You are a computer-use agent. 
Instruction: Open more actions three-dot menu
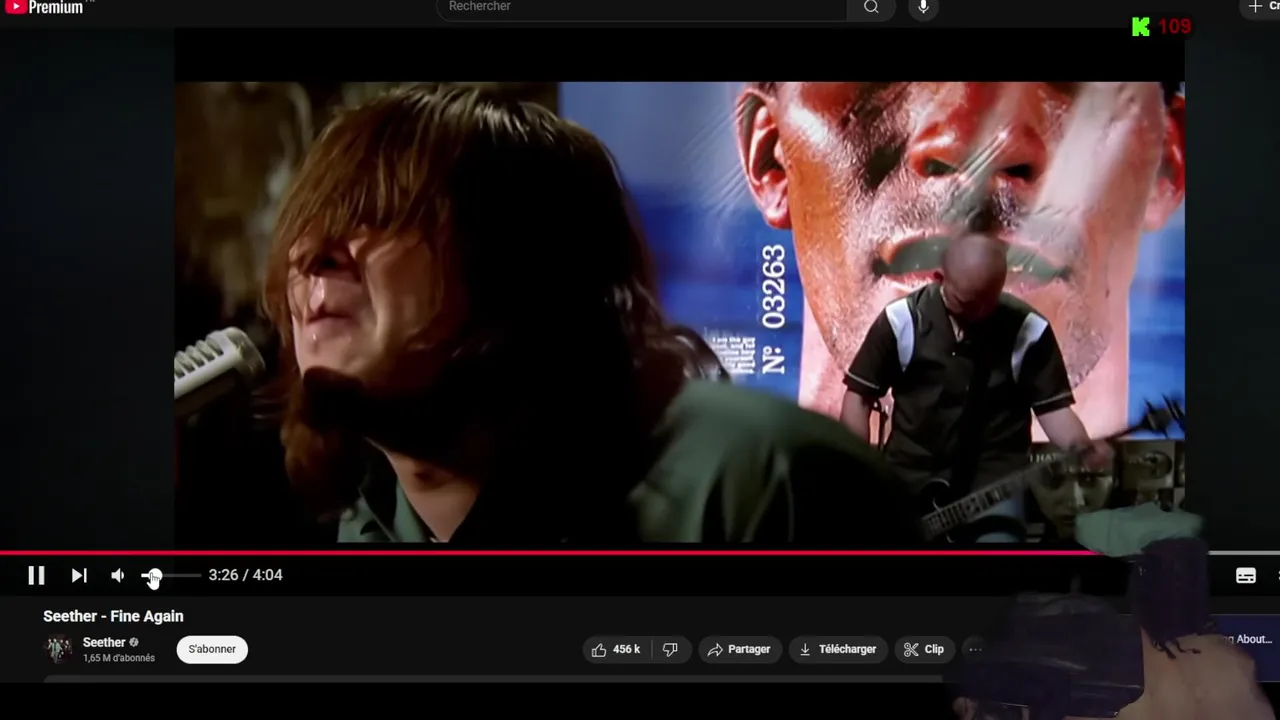tap(975, 649)
